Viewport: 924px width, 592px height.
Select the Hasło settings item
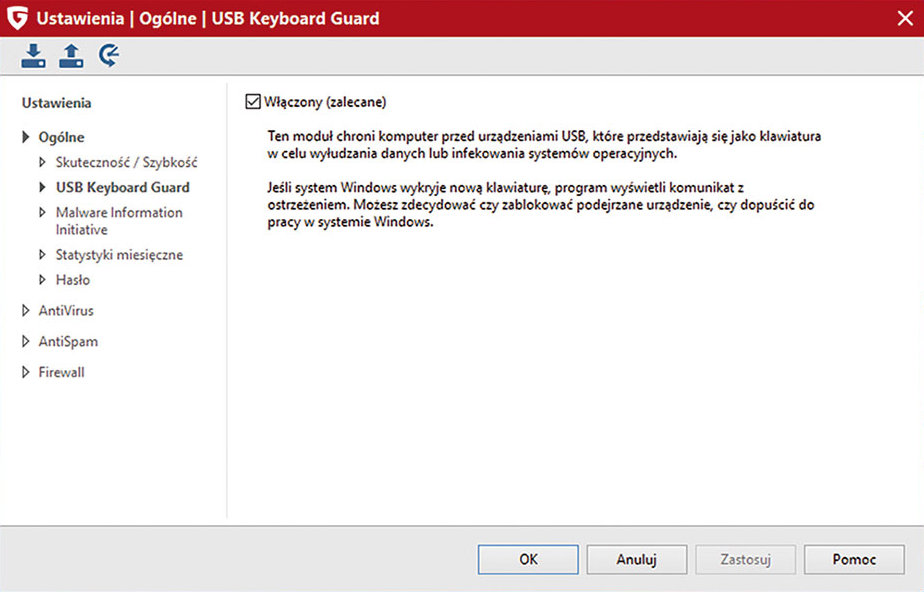point(73,280)
